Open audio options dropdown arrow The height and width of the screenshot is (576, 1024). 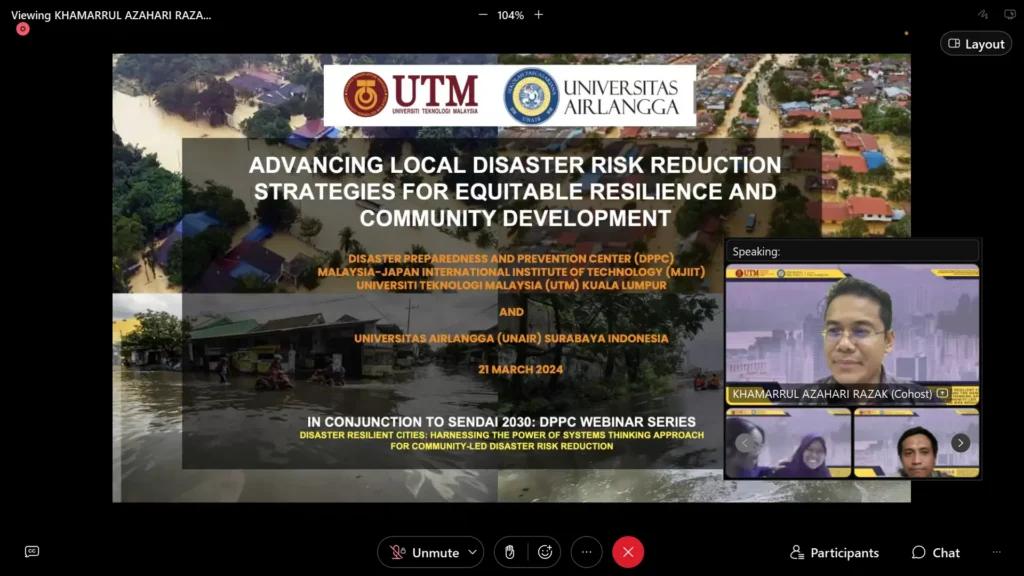tap(472, 552)
